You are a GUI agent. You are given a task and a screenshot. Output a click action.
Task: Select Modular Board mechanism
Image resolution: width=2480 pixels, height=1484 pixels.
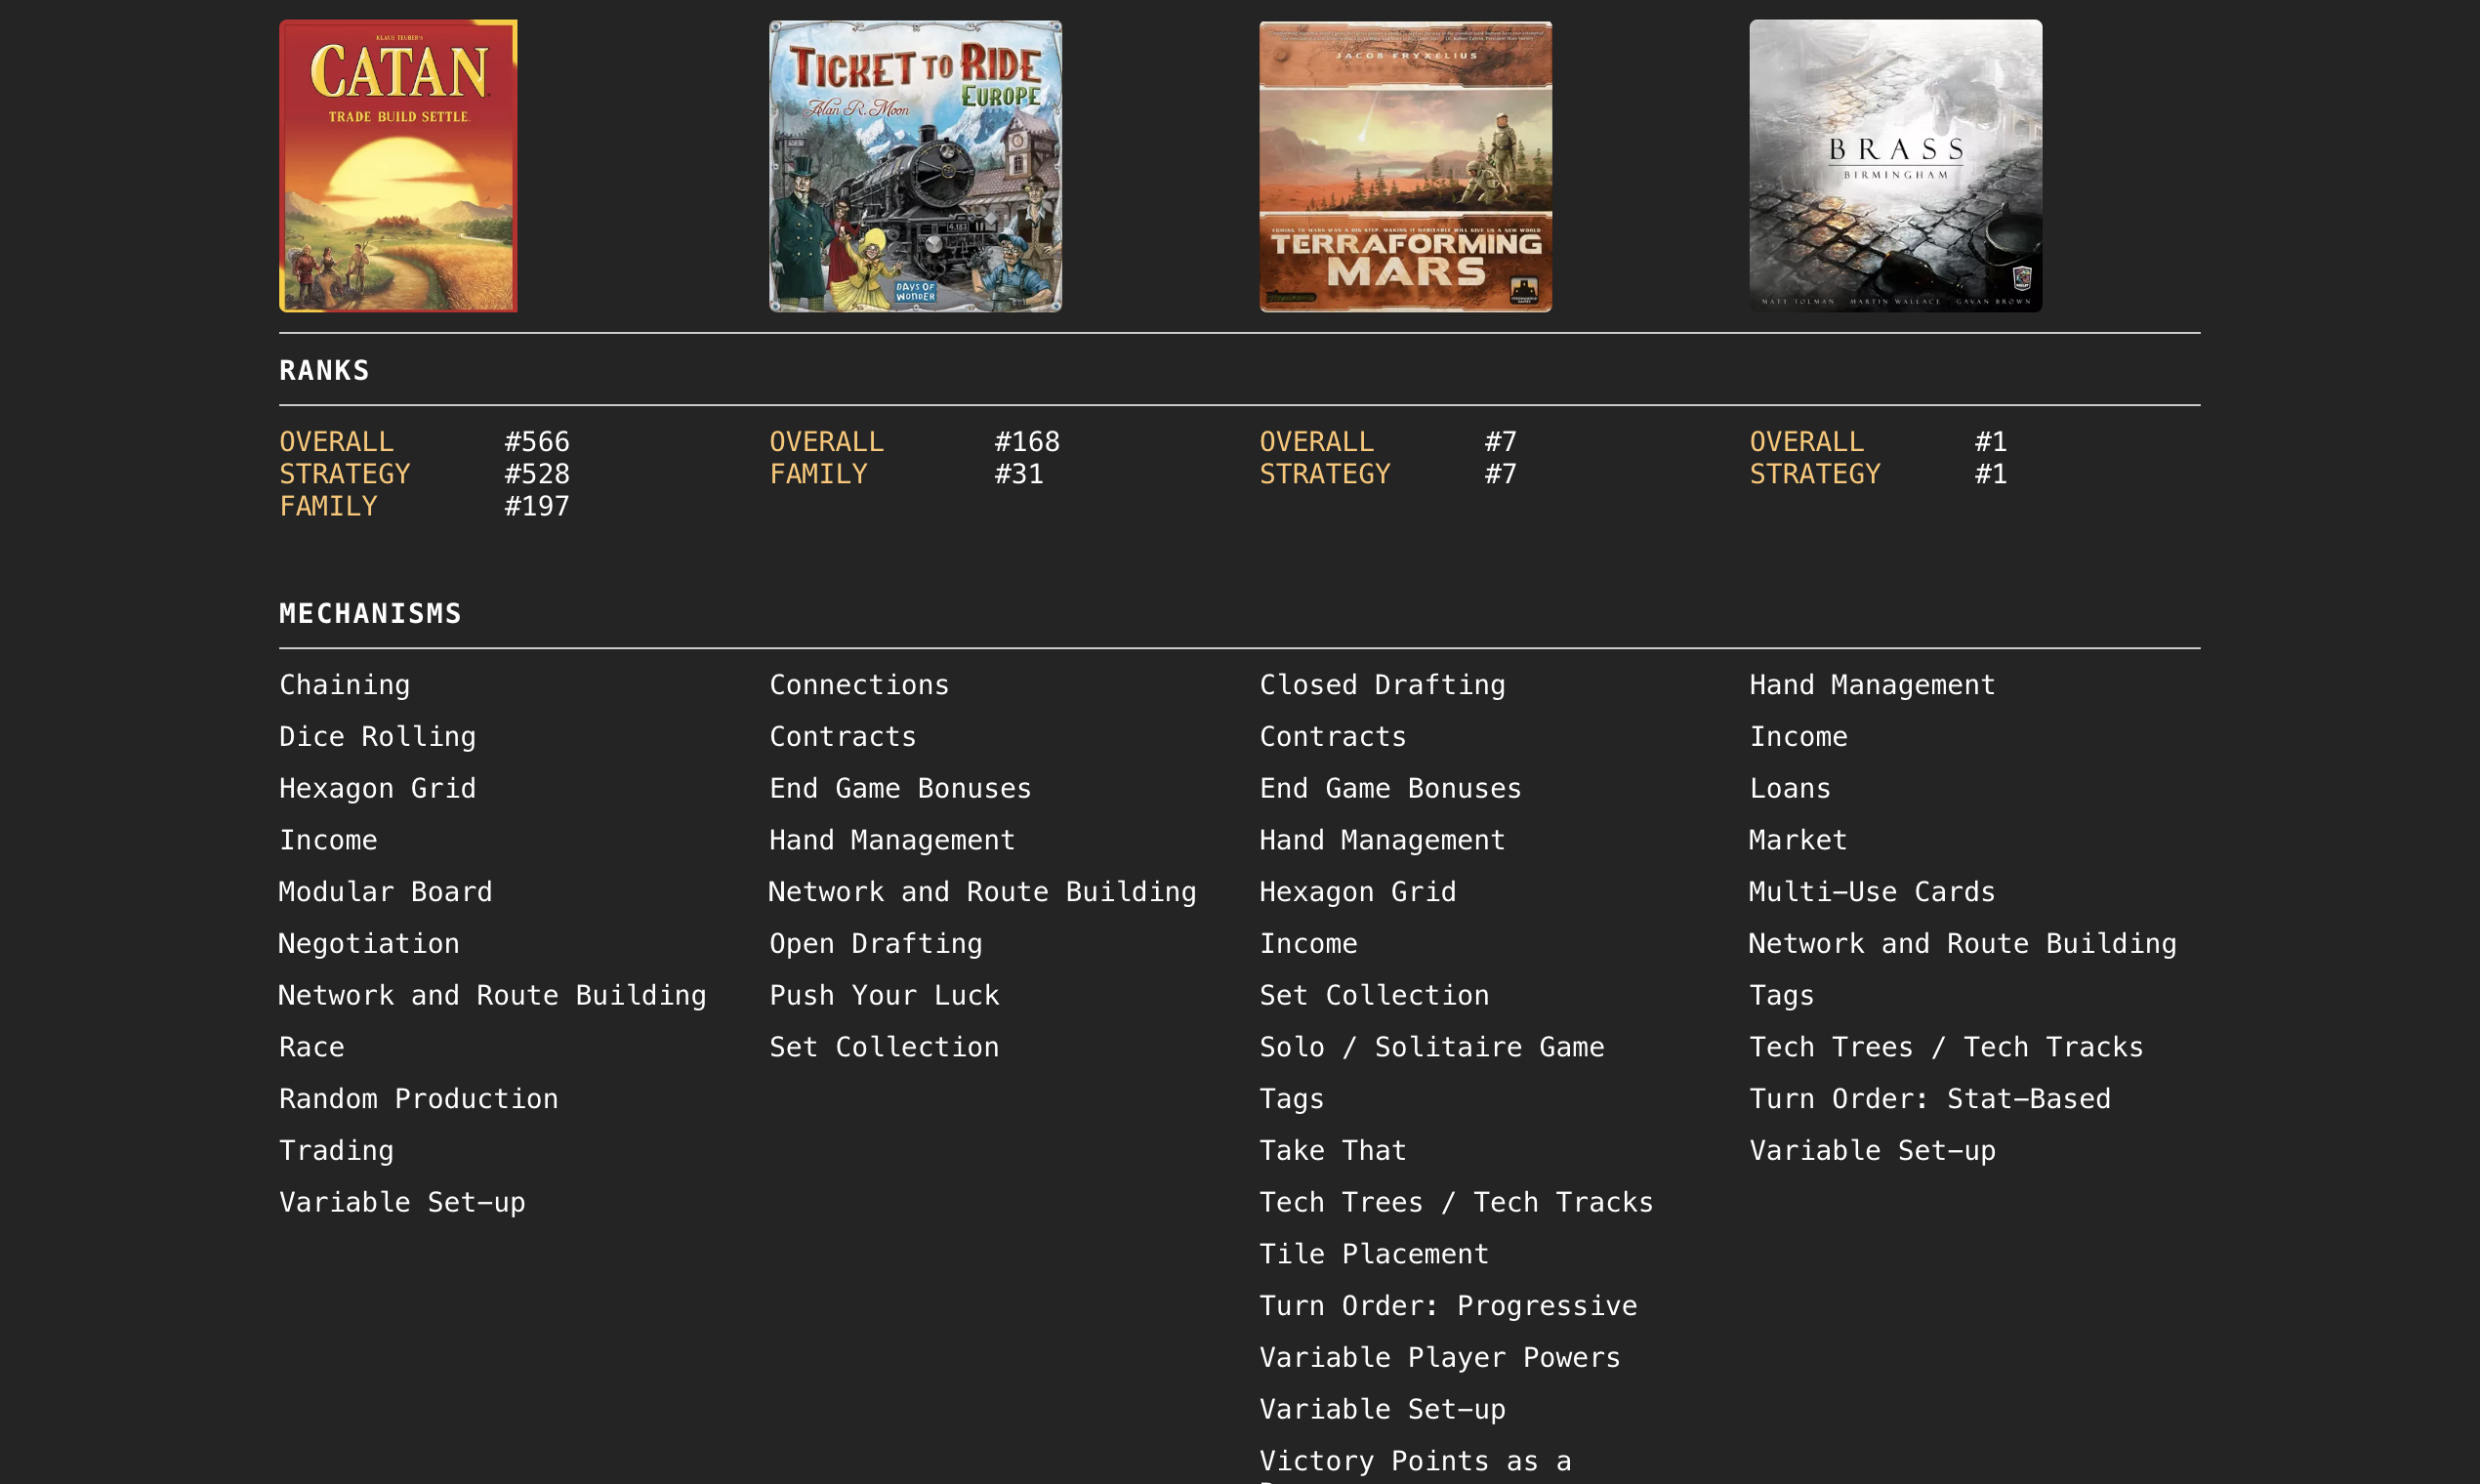386,892
